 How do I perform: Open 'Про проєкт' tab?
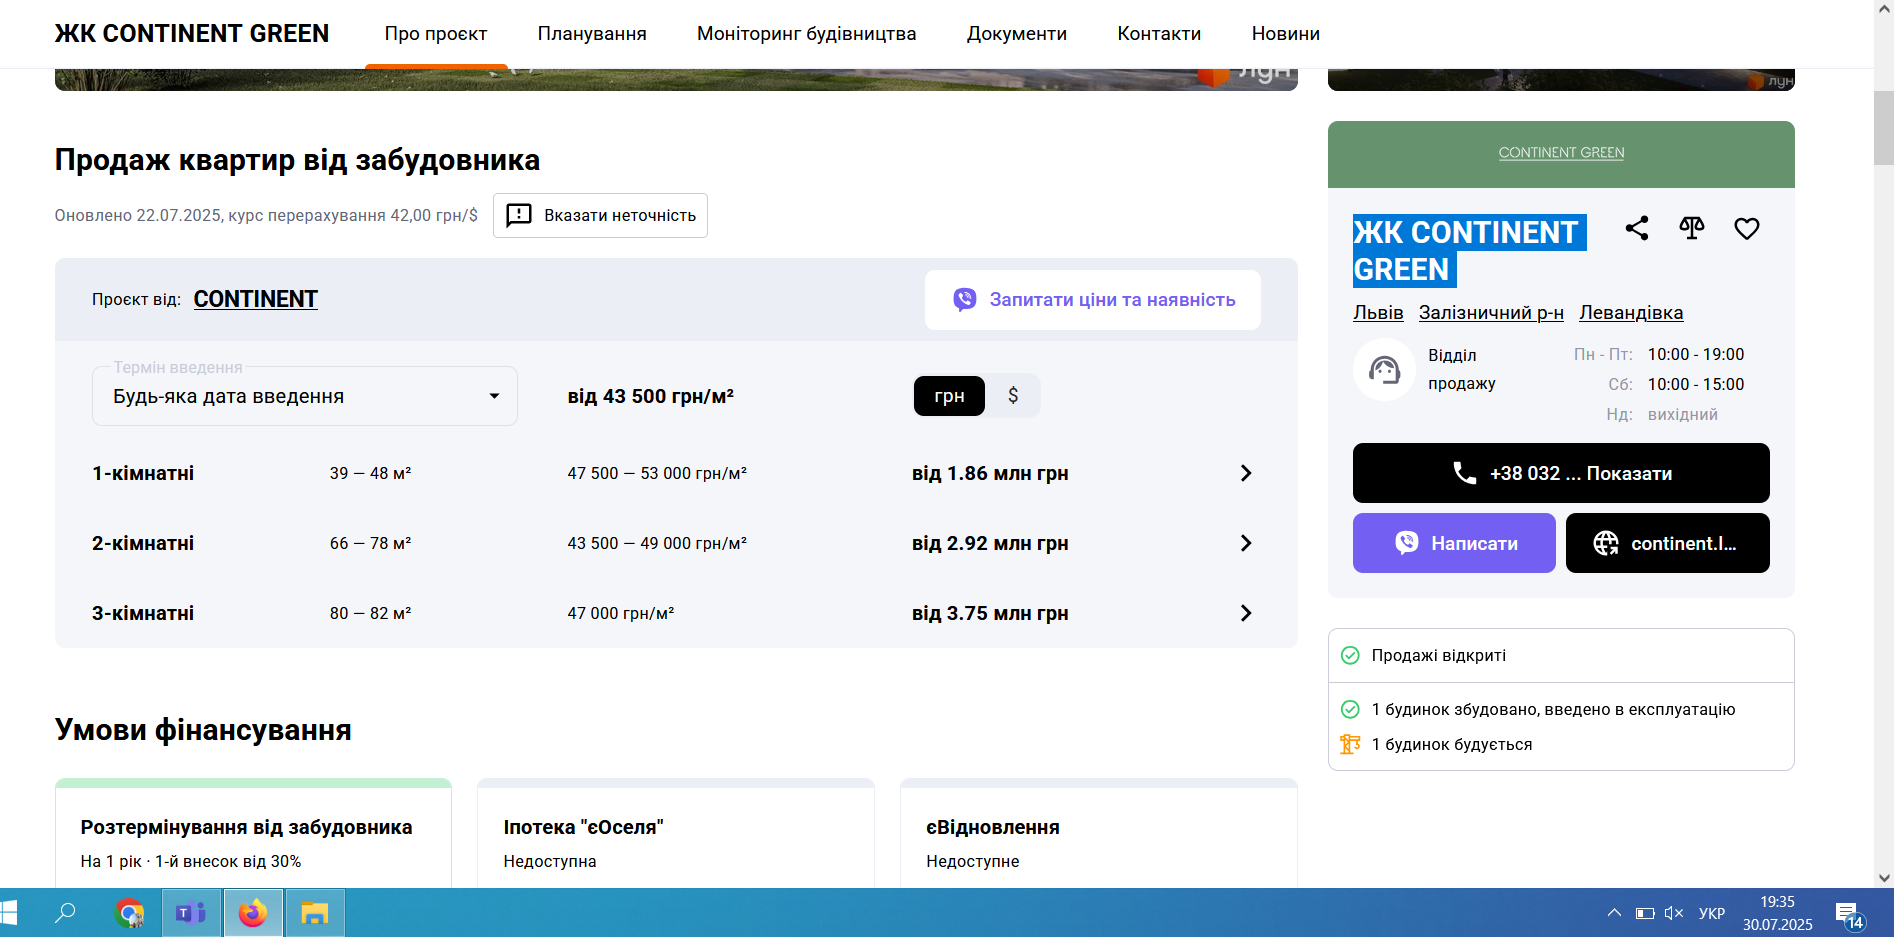(436, 34)
